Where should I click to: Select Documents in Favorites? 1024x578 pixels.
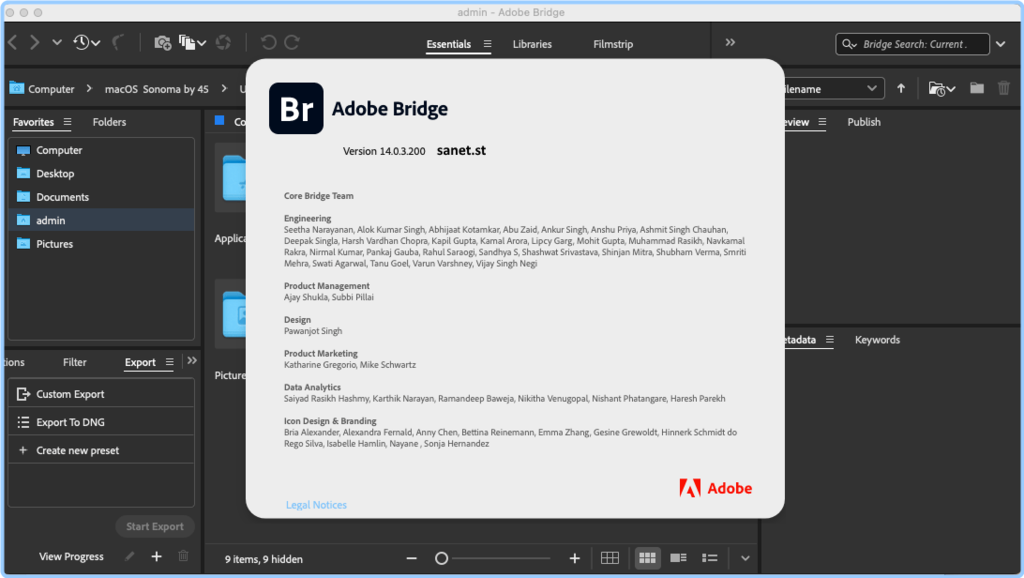pyautogui.click(x=101, y=197)
